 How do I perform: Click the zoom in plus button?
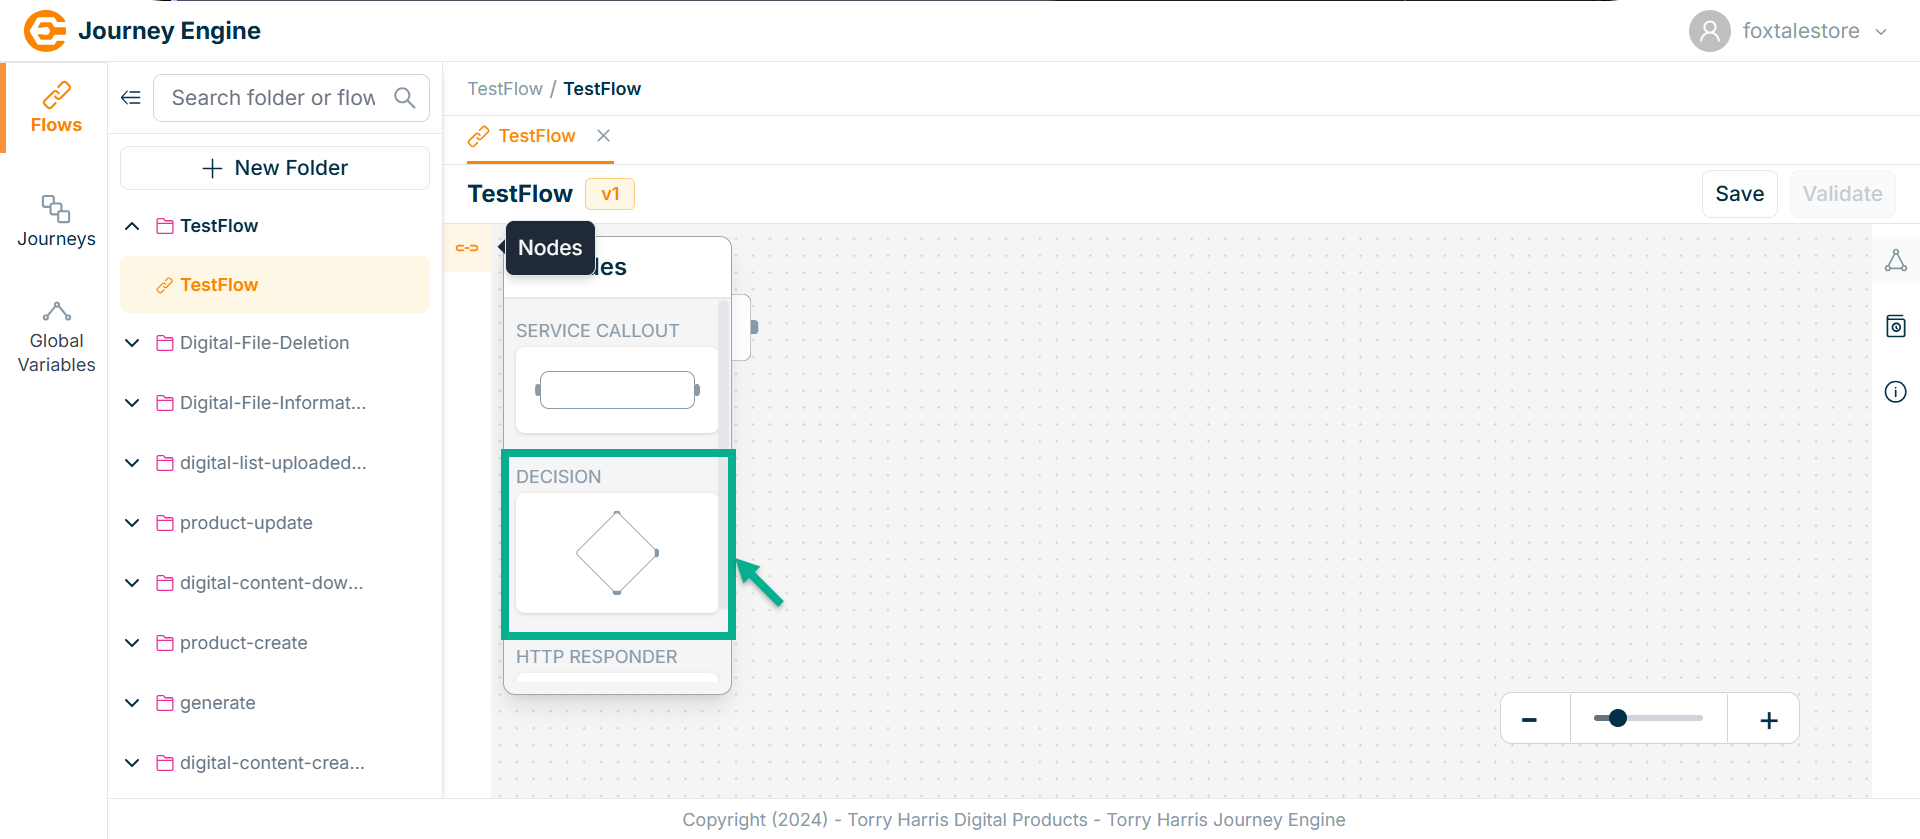click(x=1768, y=720)
